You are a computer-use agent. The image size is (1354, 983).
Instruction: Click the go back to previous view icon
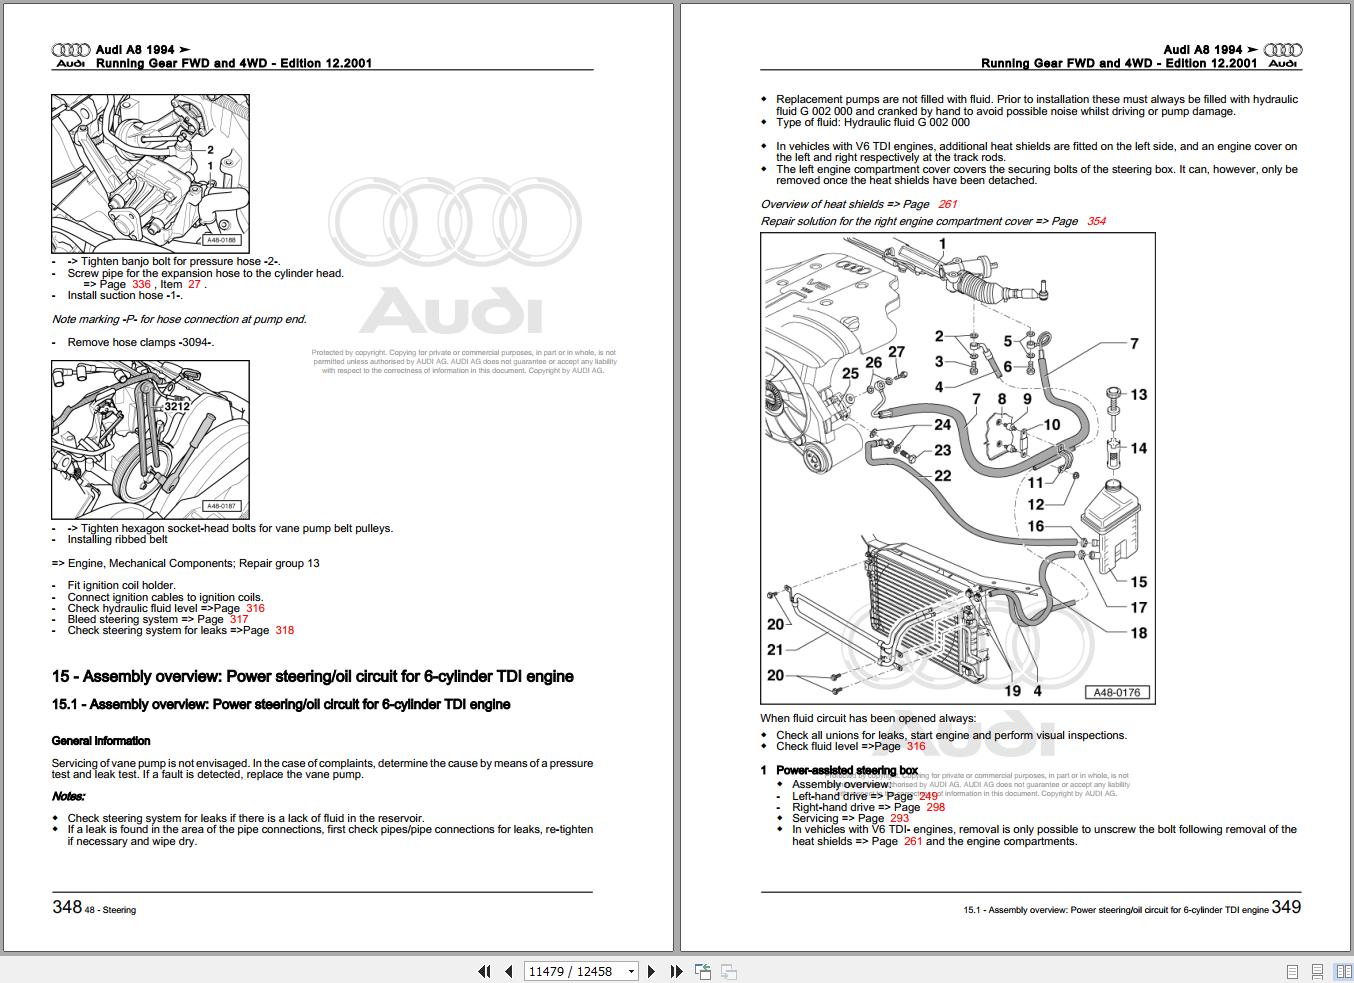pos(703,971)
